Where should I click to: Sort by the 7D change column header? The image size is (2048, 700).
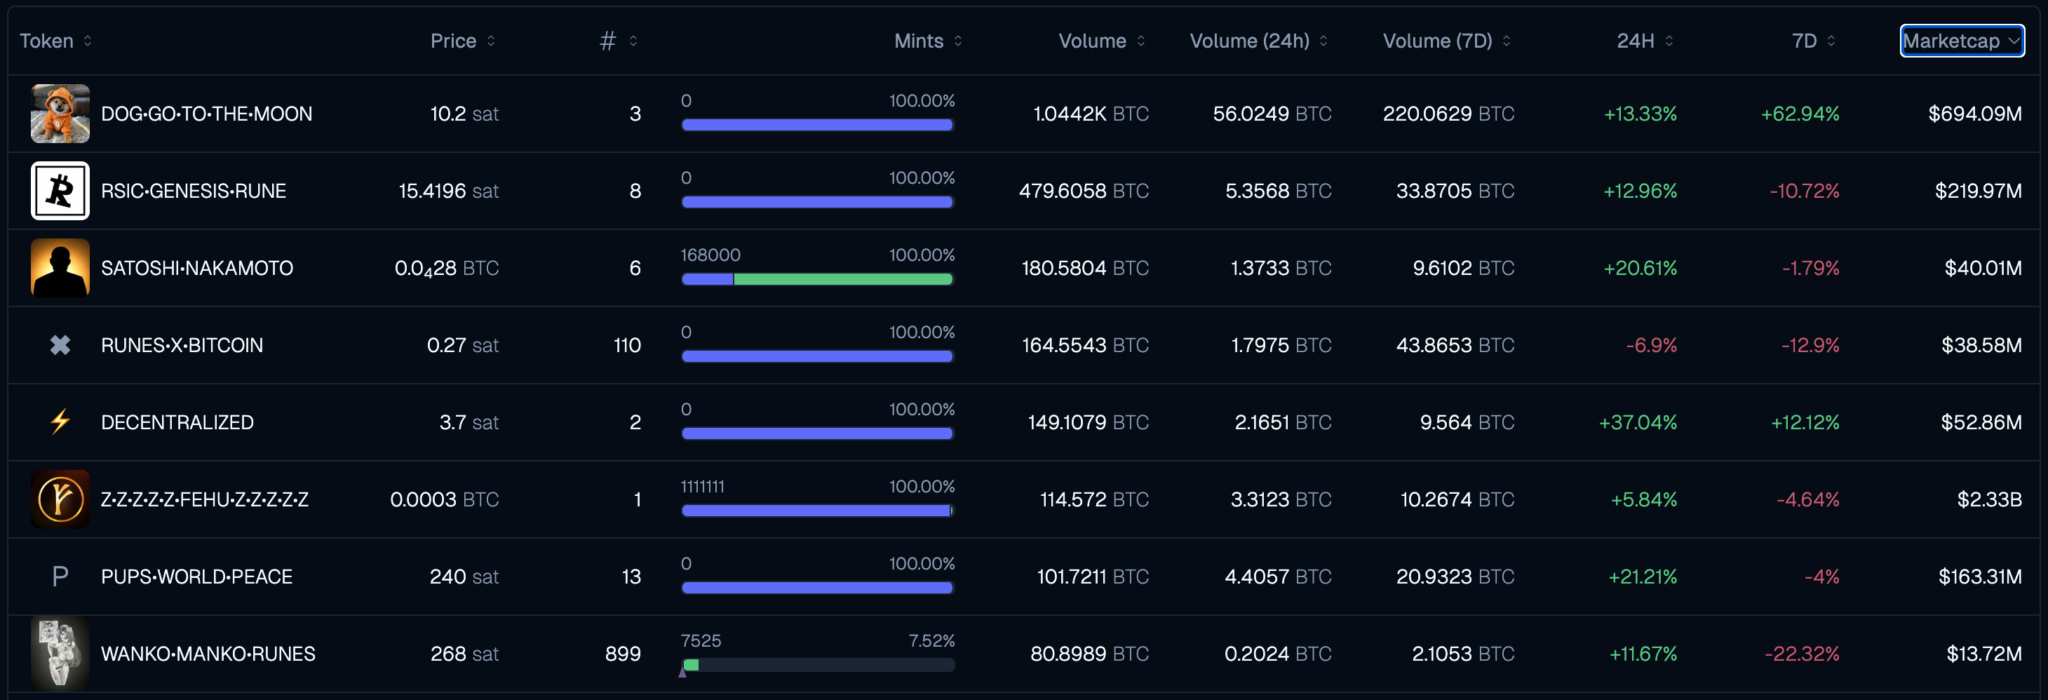click(x=1813, y=41)
